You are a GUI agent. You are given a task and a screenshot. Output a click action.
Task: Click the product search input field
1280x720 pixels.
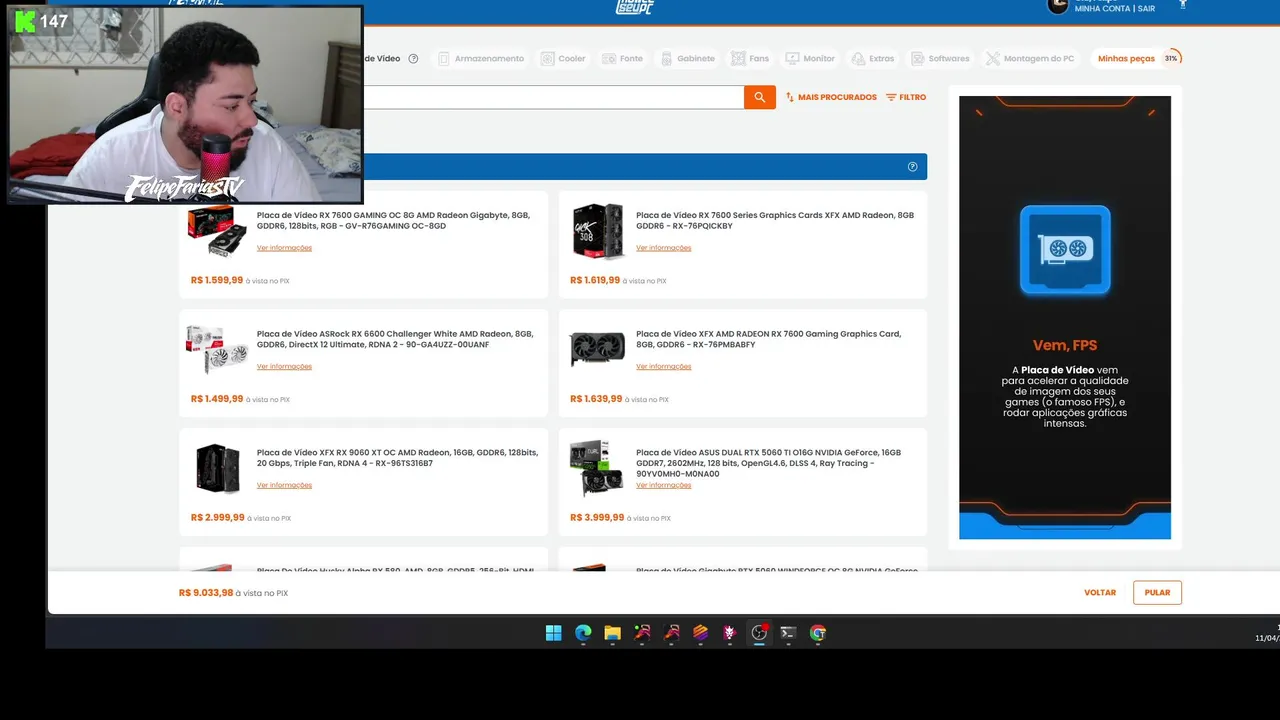[x=553, y=97]
